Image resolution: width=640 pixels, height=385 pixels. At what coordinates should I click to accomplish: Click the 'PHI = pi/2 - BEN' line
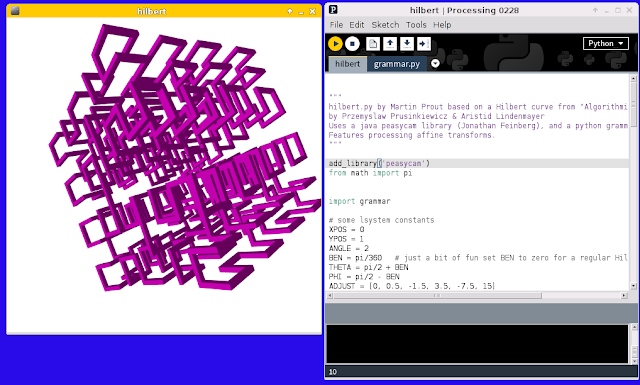[x=364, y=276]
